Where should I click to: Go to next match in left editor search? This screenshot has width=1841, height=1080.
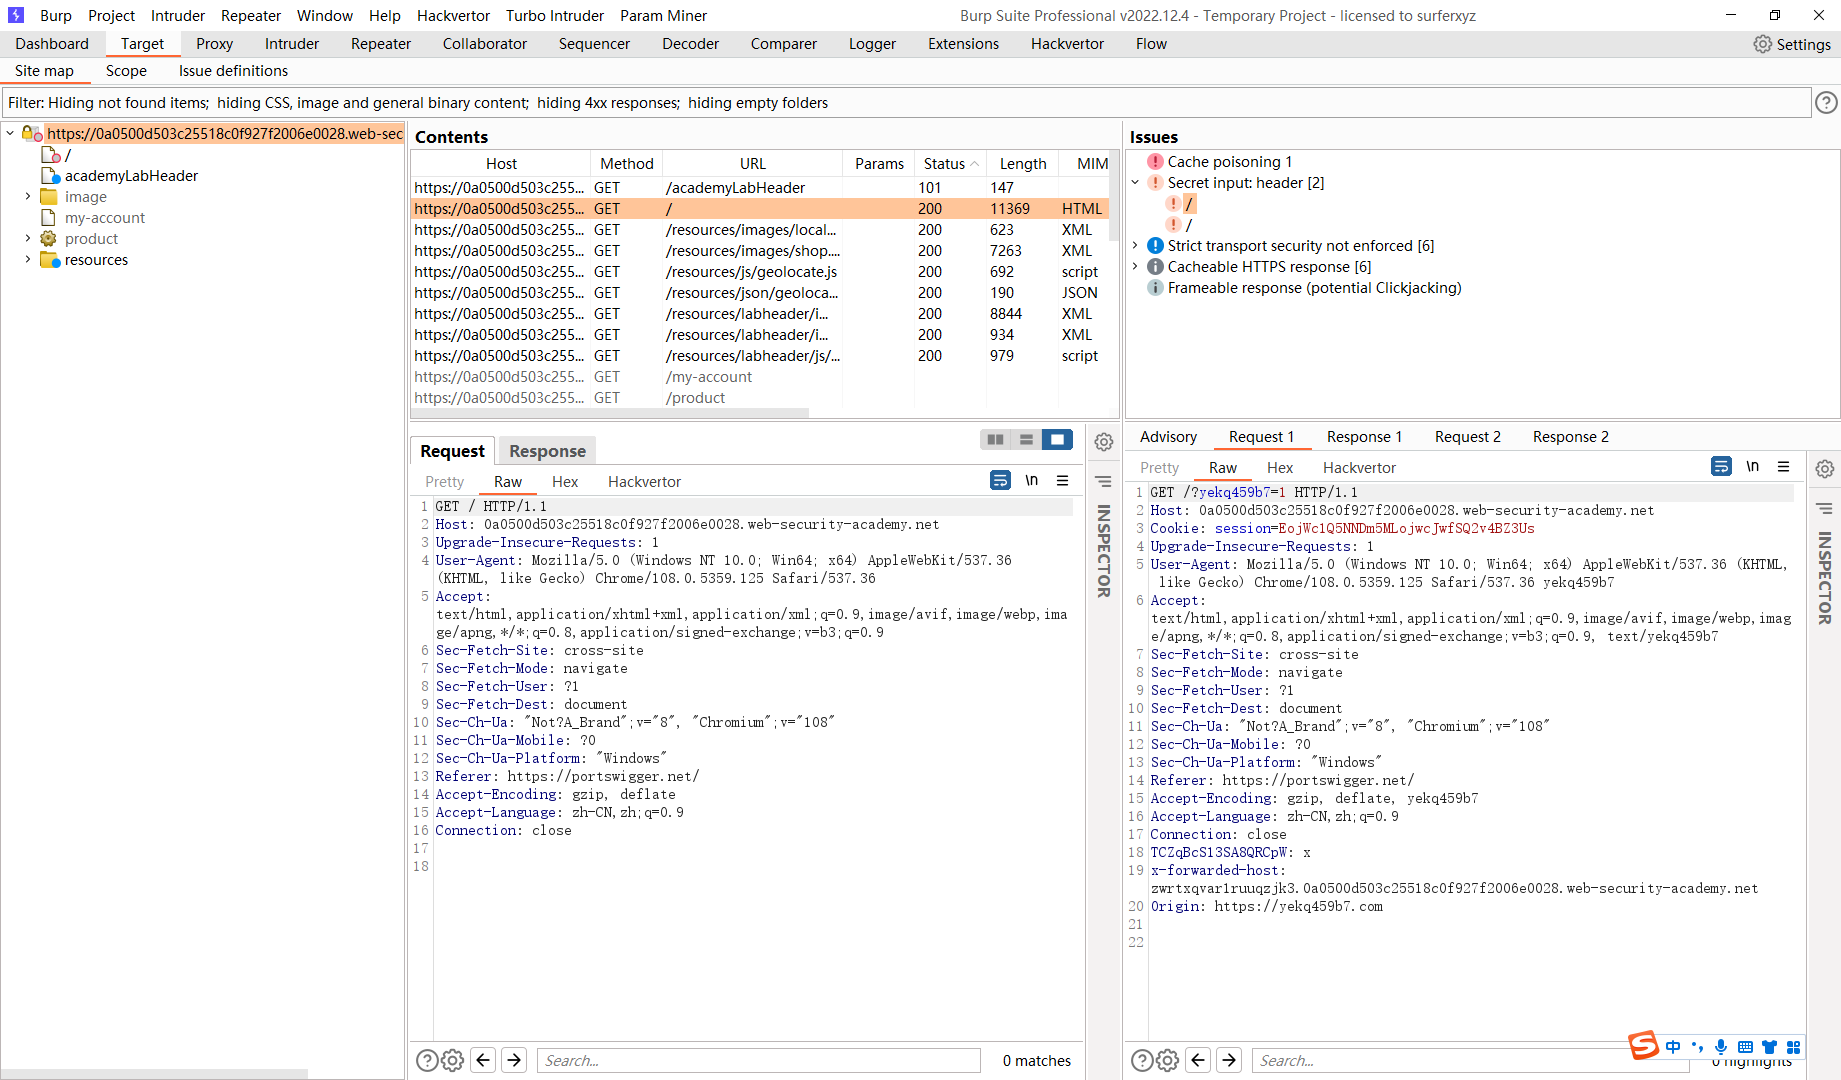click(514, 1060)
